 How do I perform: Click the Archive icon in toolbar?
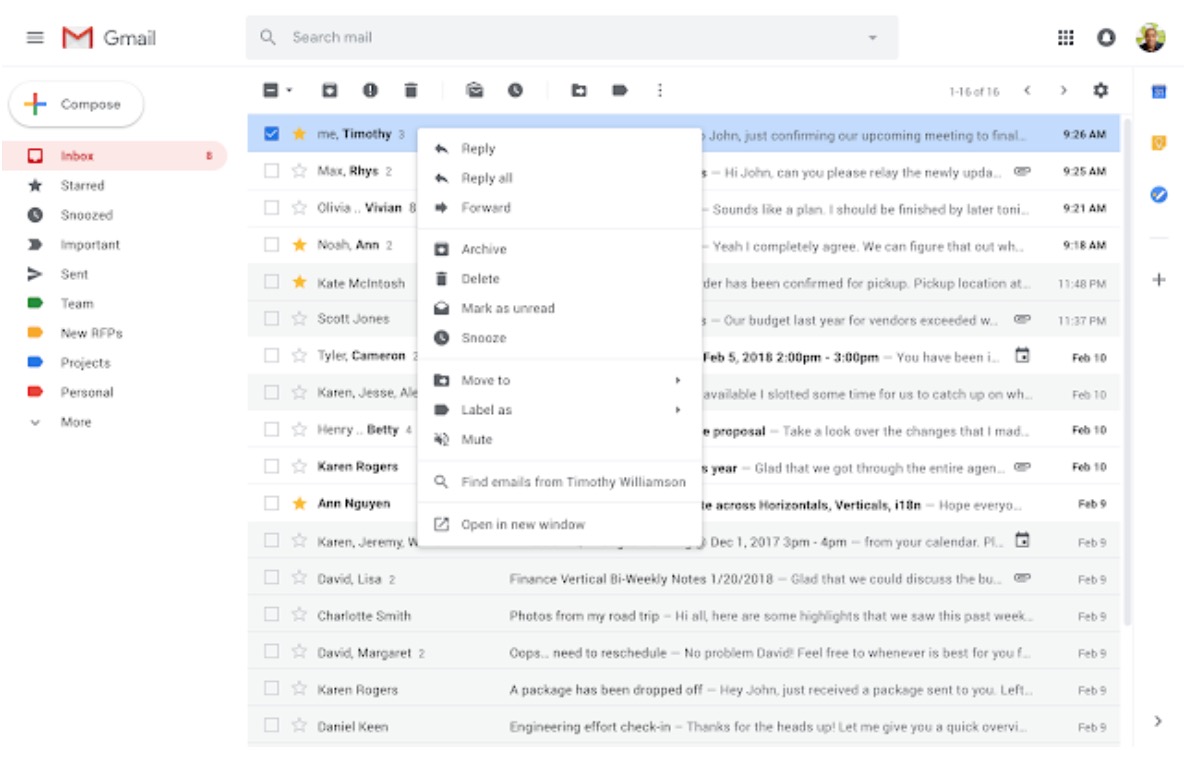[x=329, y=91]
